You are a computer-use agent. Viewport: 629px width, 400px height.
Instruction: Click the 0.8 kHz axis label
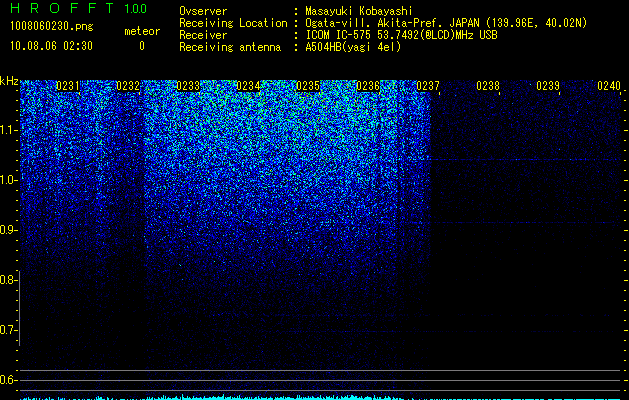click(8, 280)
